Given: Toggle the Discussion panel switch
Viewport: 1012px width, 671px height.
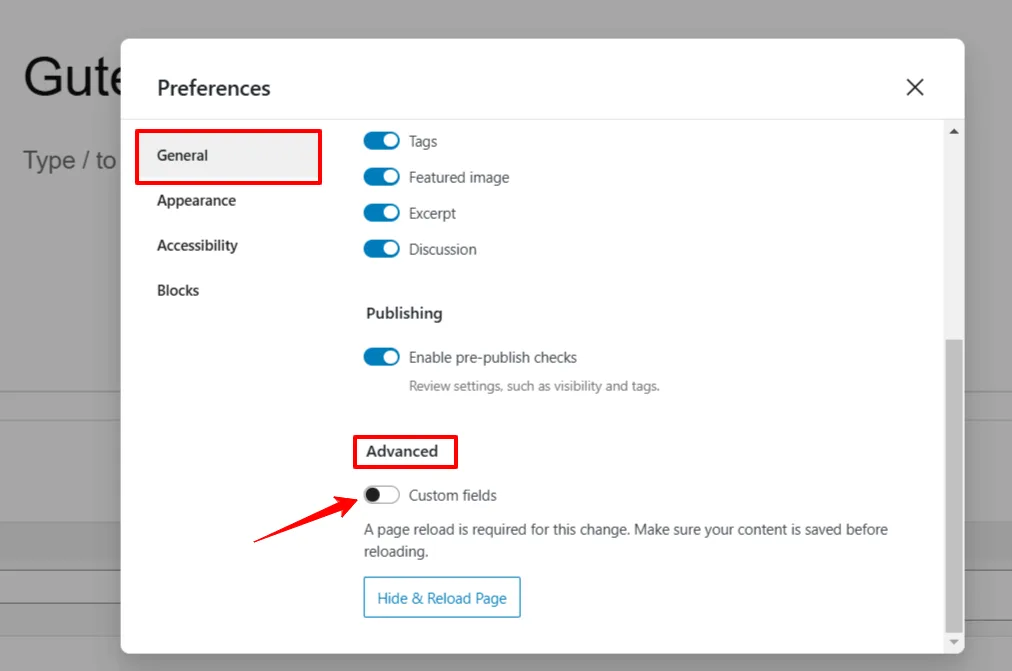Looking at the screenshot, I should click(x=381, y=249).
